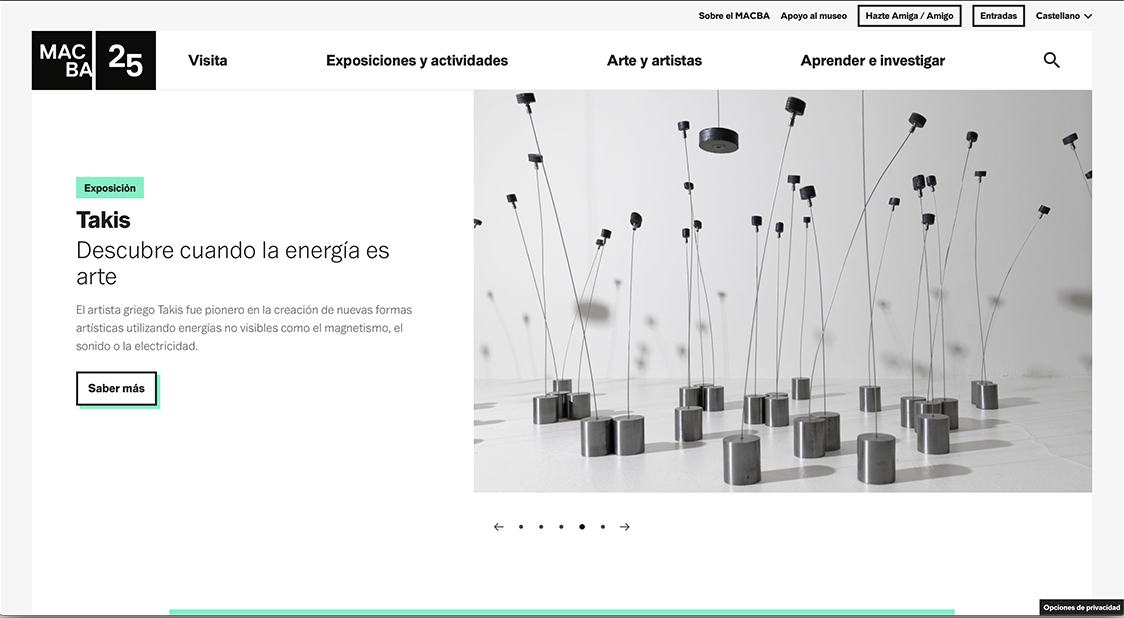Click the Apoyo al museo link
Image resolution: width=1124 pixels, height=618 pixels.
[813, 15]
